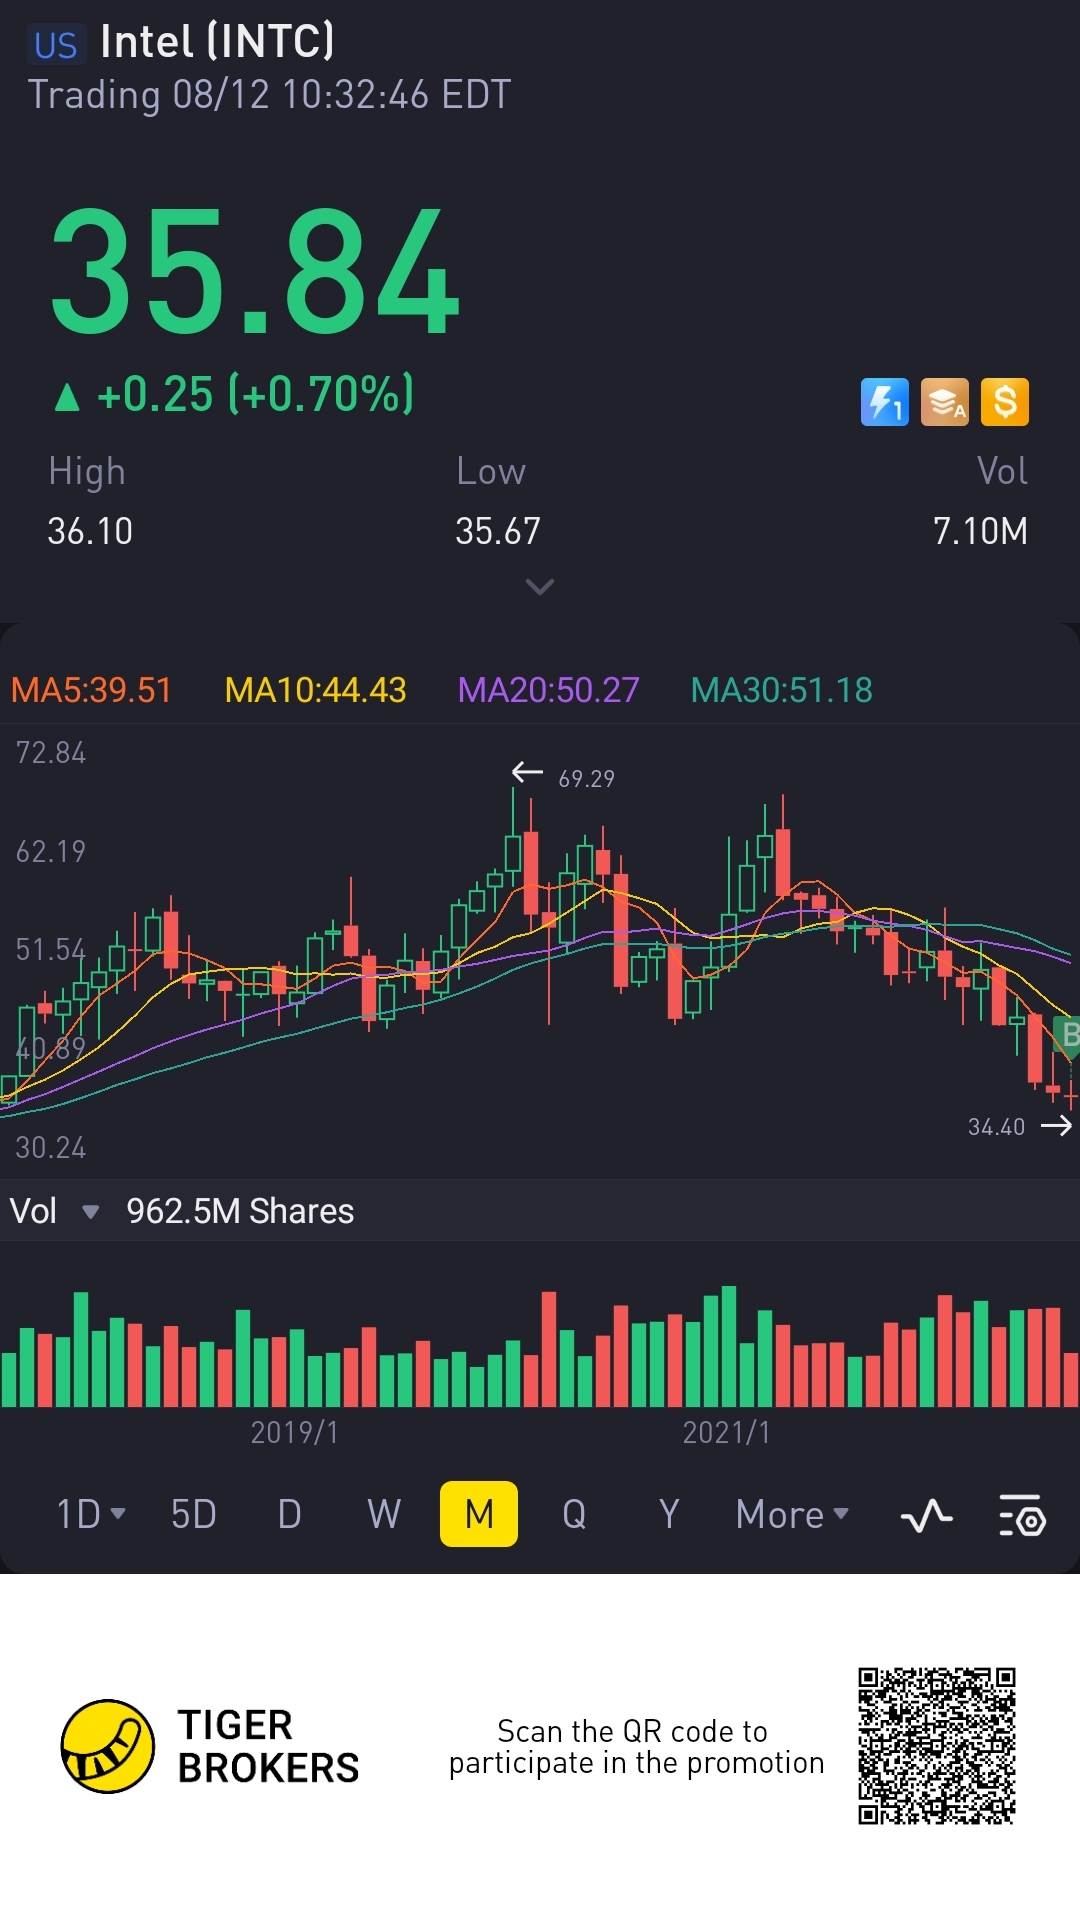Tap the blue lightning quick-trade icon
Image resolution: width=1080 pixels, height=1919 pixels.
coord(885,402)
